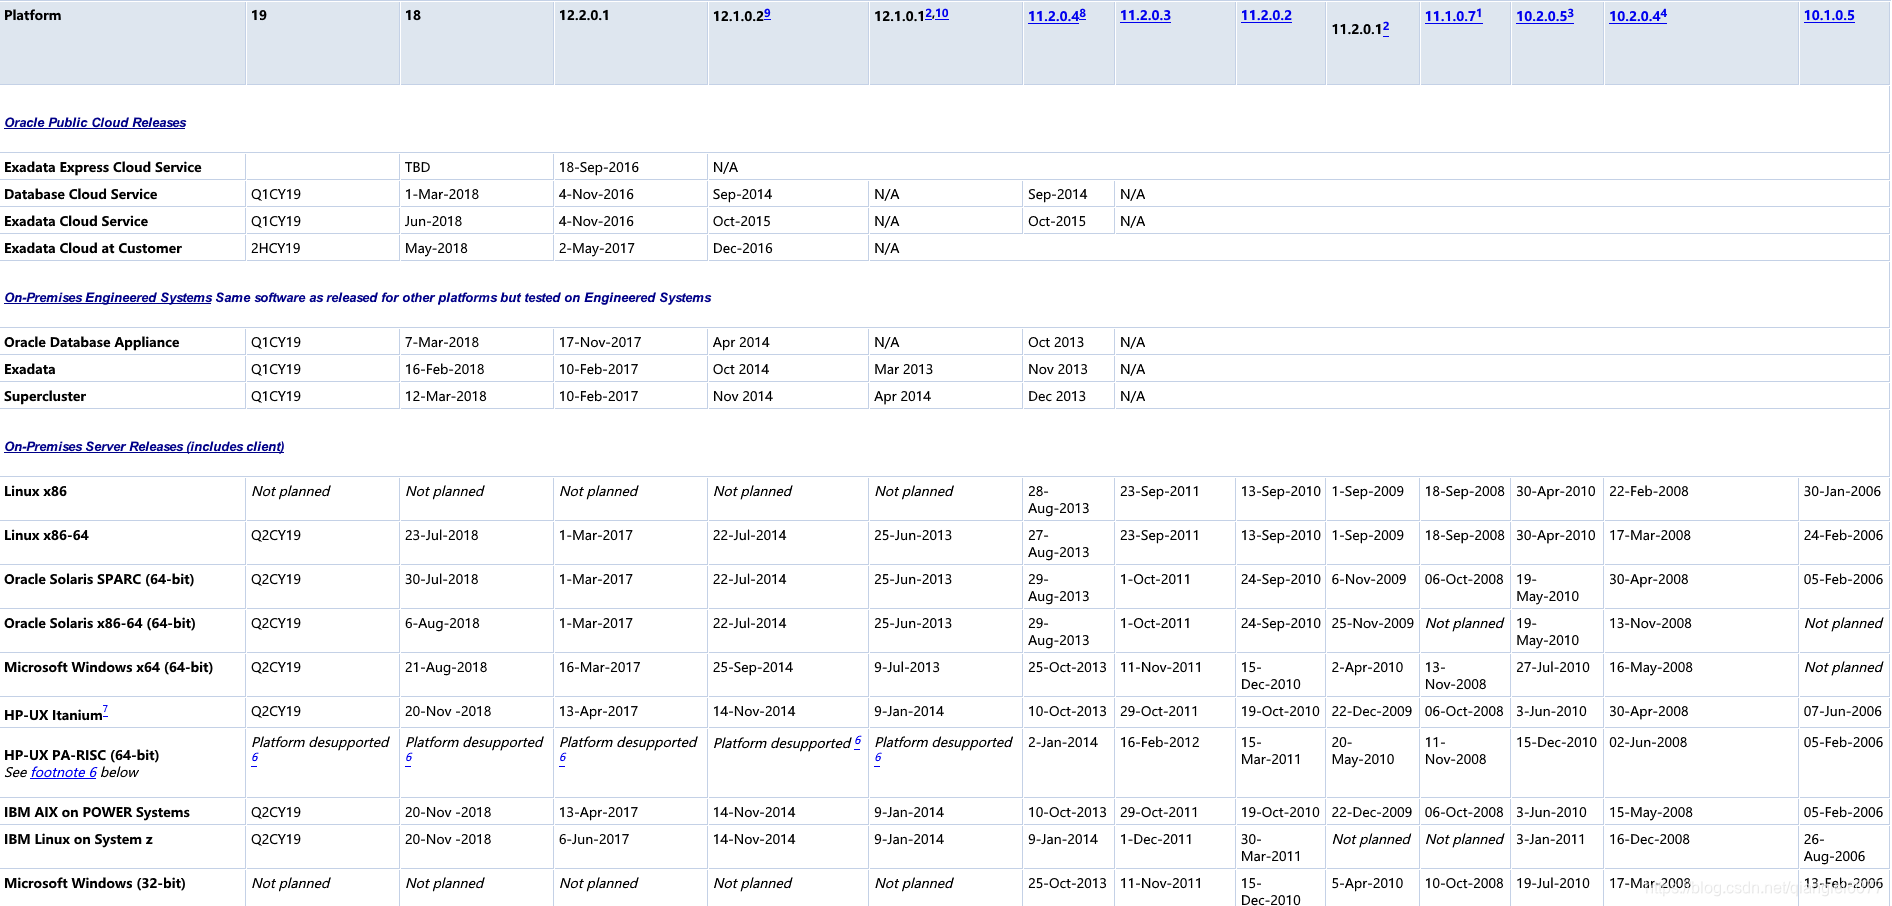The height and width of the screenshot is (906, 1892).
Task: Click the '2-May-2017' date cell
Action: (x=597, y=249)
